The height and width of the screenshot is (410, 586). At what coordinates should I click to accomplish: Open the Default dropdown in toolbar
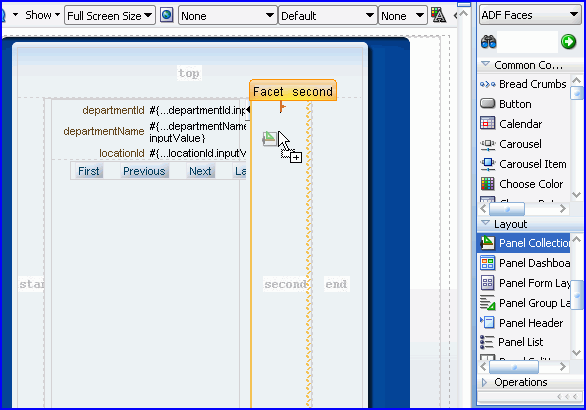point(327,15)
